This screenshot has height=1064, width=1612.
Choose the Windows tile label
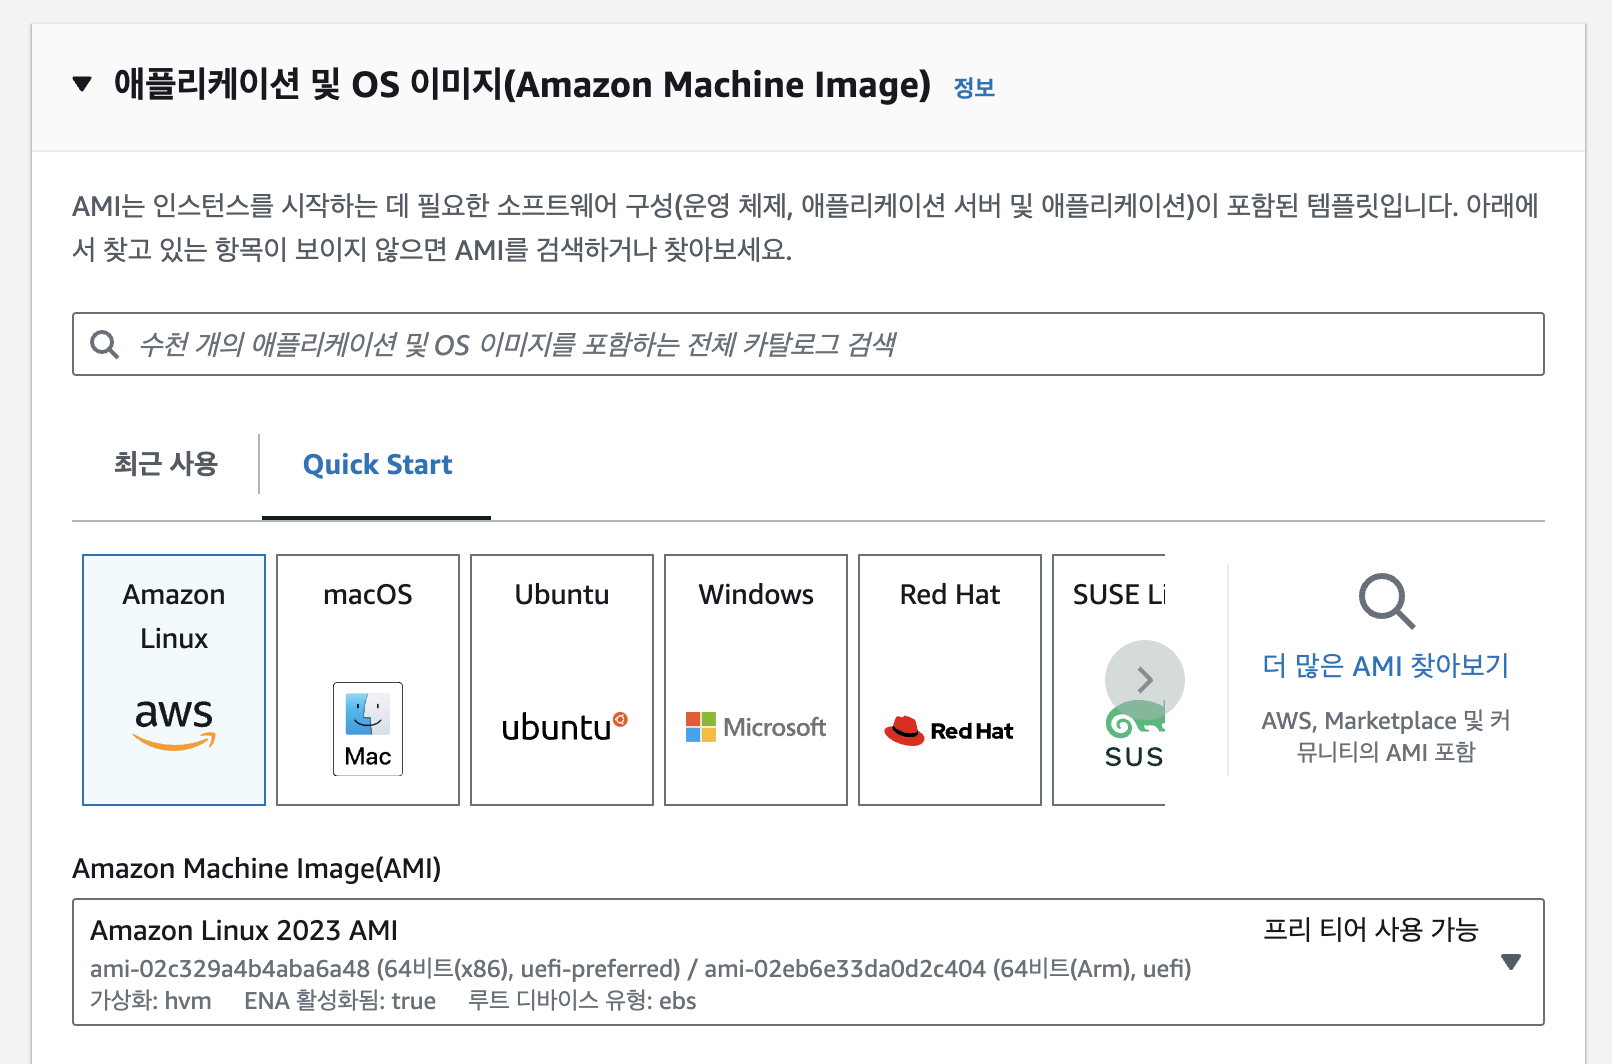(x=756, y=594)
